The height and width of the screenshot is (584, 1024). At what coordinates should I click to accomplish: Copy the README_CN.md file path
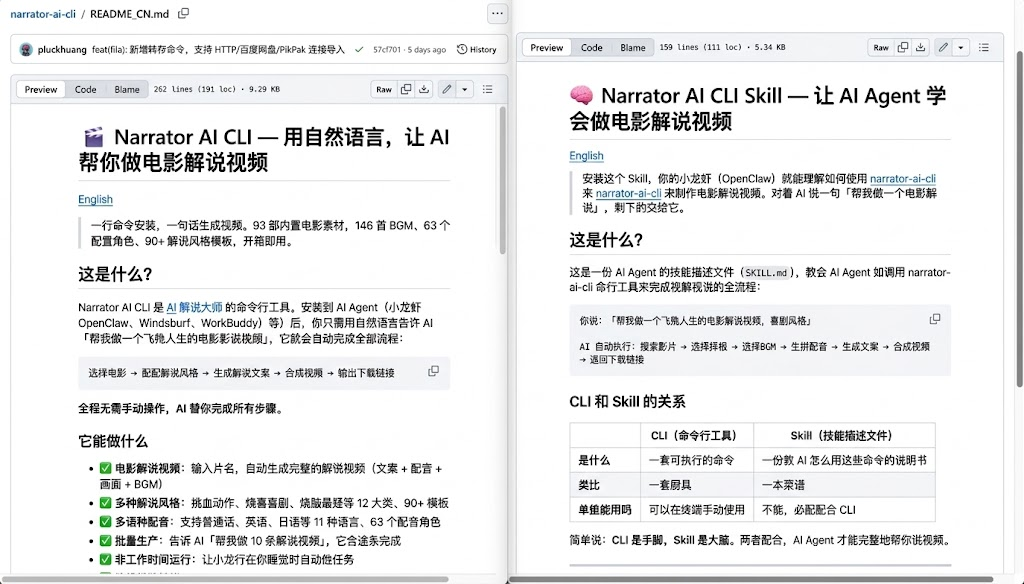(184, 14)
